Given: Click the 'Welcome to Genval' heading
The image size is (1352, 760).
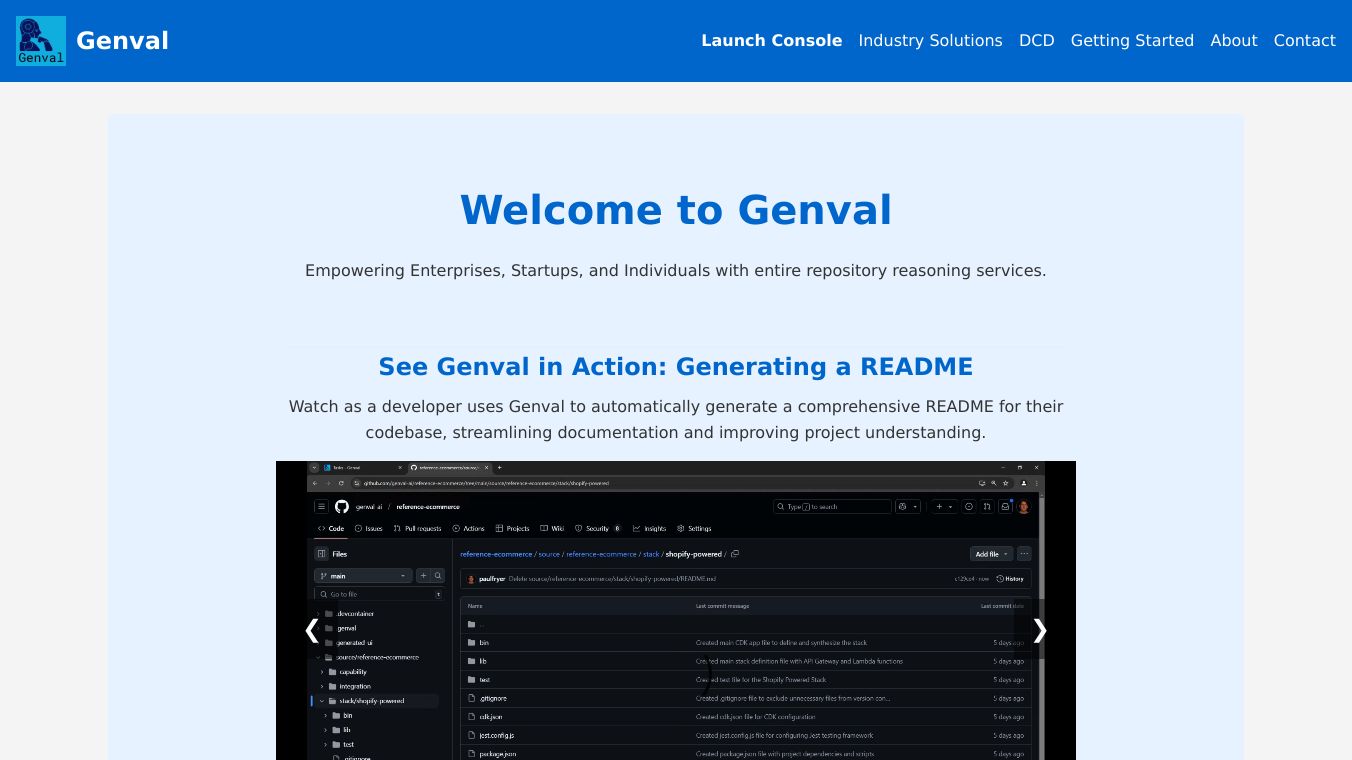Looking at the screenshot, I should 676,210.
